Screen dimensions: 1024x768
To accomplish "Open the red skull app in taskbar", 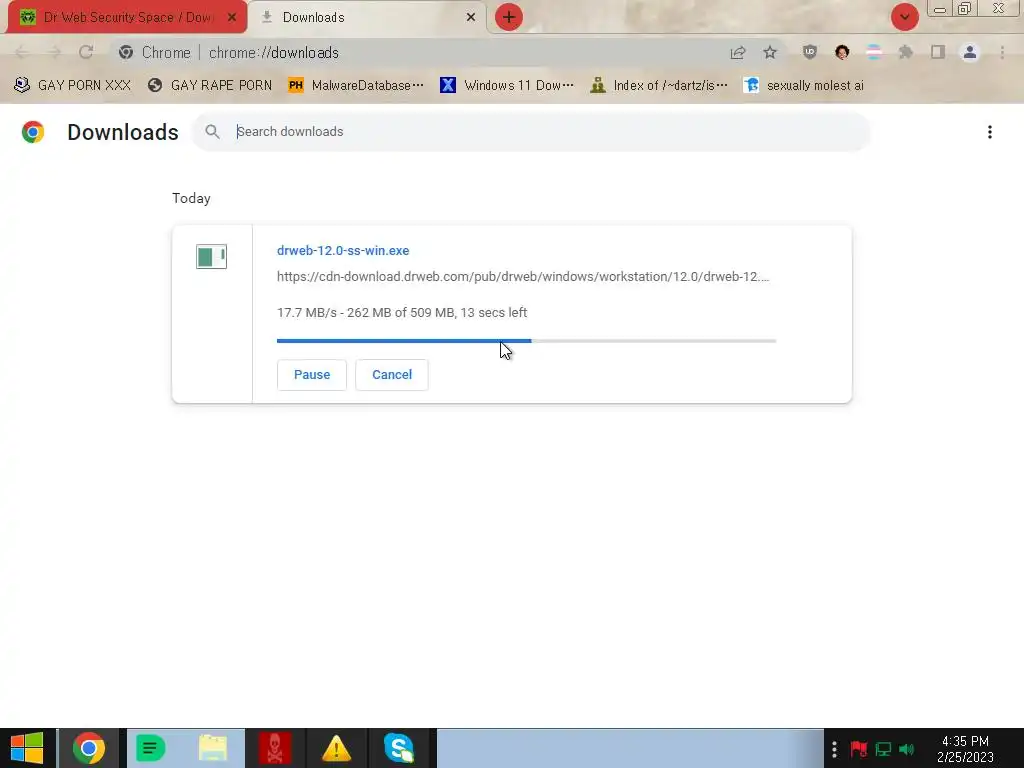I will click(x=274, y=748).
